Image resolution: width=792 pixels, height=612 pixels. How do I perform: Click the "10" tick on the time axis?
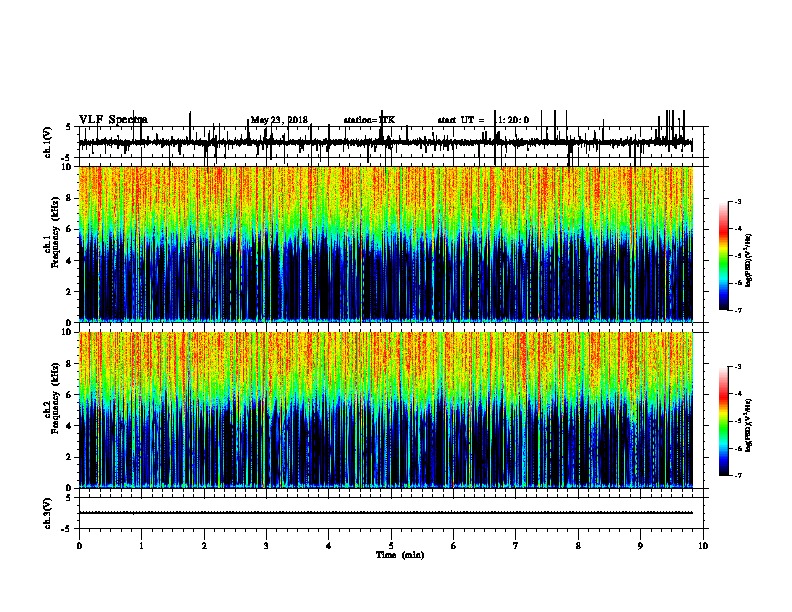pos(703,546)
